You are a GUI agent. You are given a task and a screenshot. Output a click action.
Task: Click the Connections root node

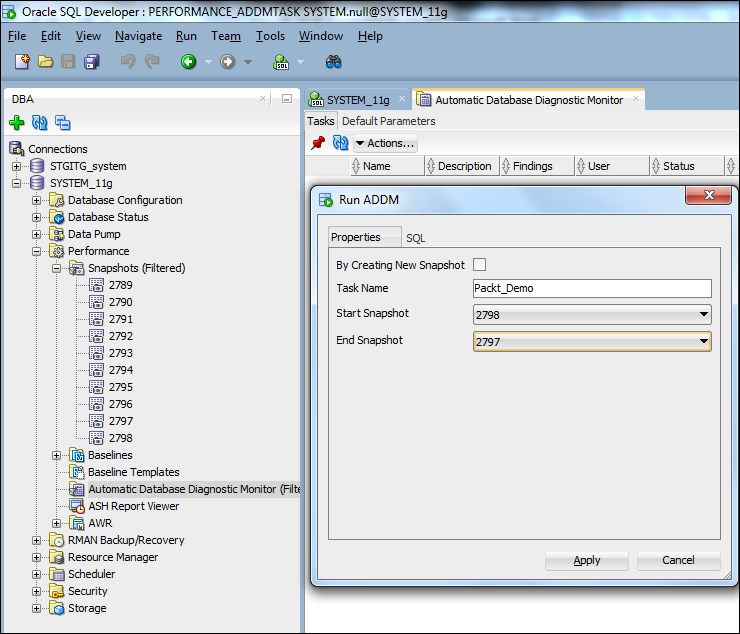(x=58, y=149)
